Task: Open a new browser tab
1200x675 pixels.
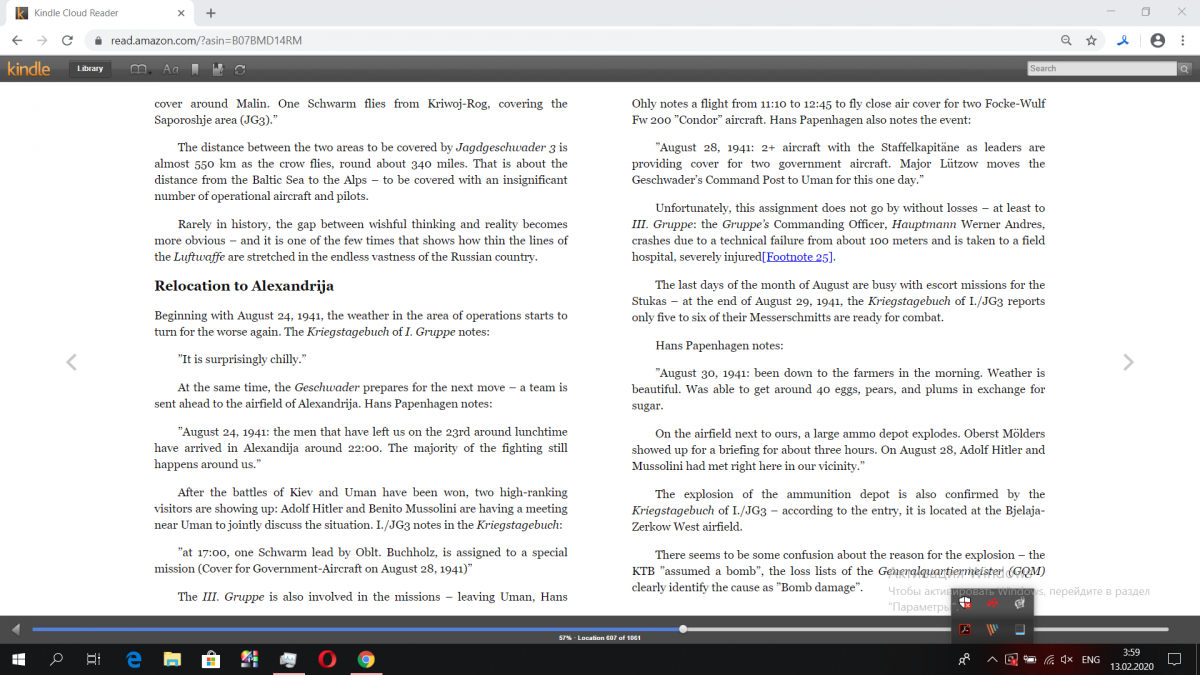Action: click(211, 13)
